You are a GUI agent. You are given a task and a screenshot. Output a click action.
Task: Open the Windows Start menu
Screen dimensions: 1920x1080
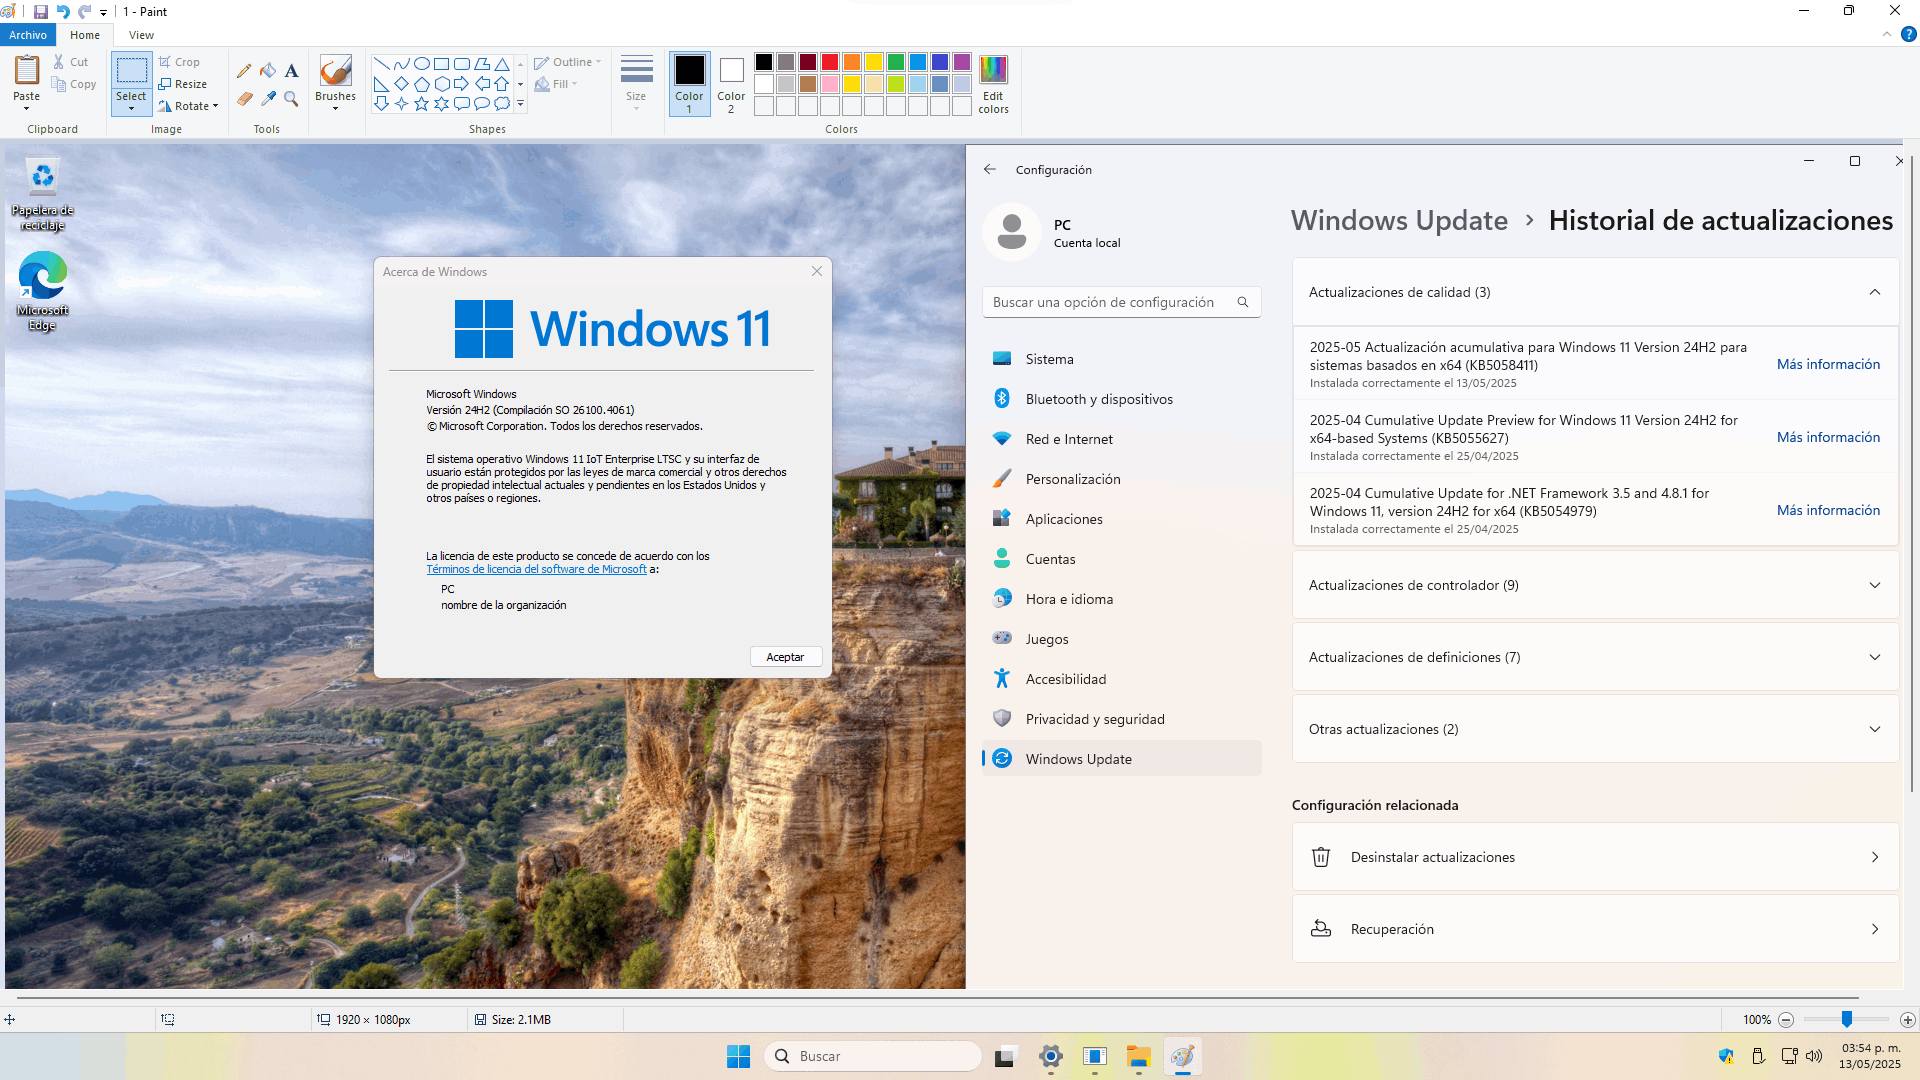coord(738,1056)
